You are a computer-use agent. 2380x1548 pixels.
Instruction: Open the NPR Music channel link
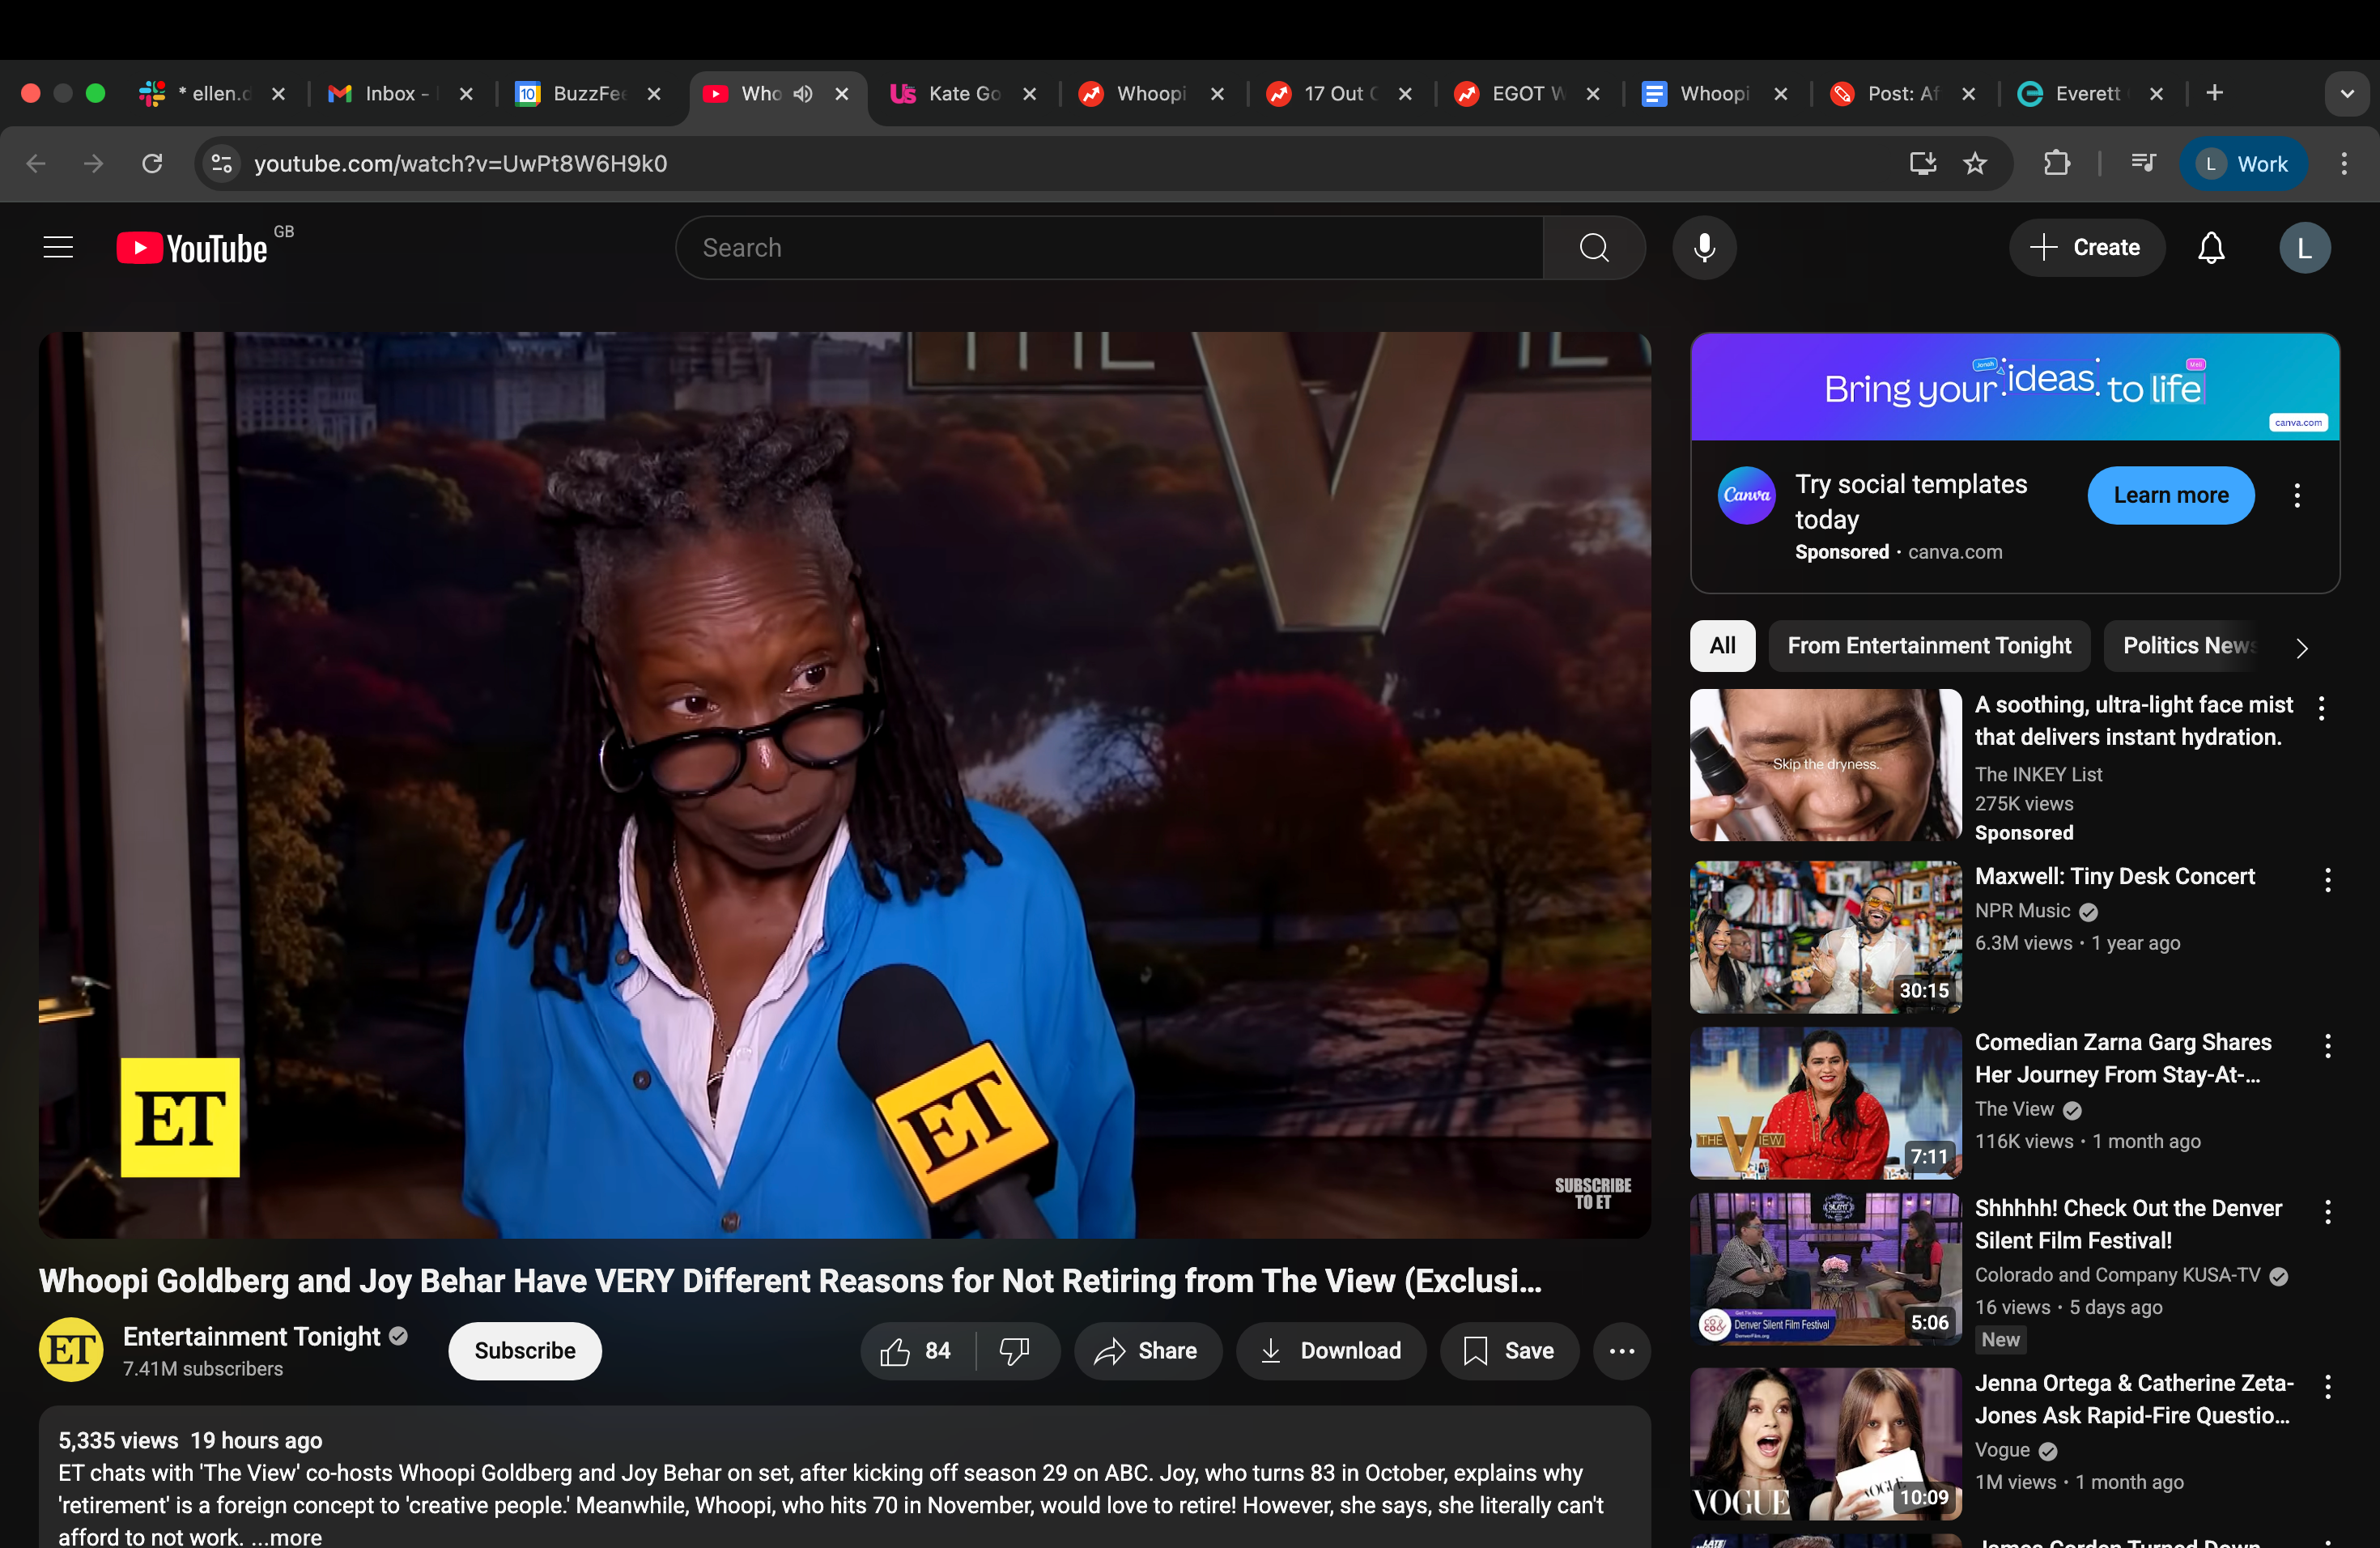point(2022,911)
